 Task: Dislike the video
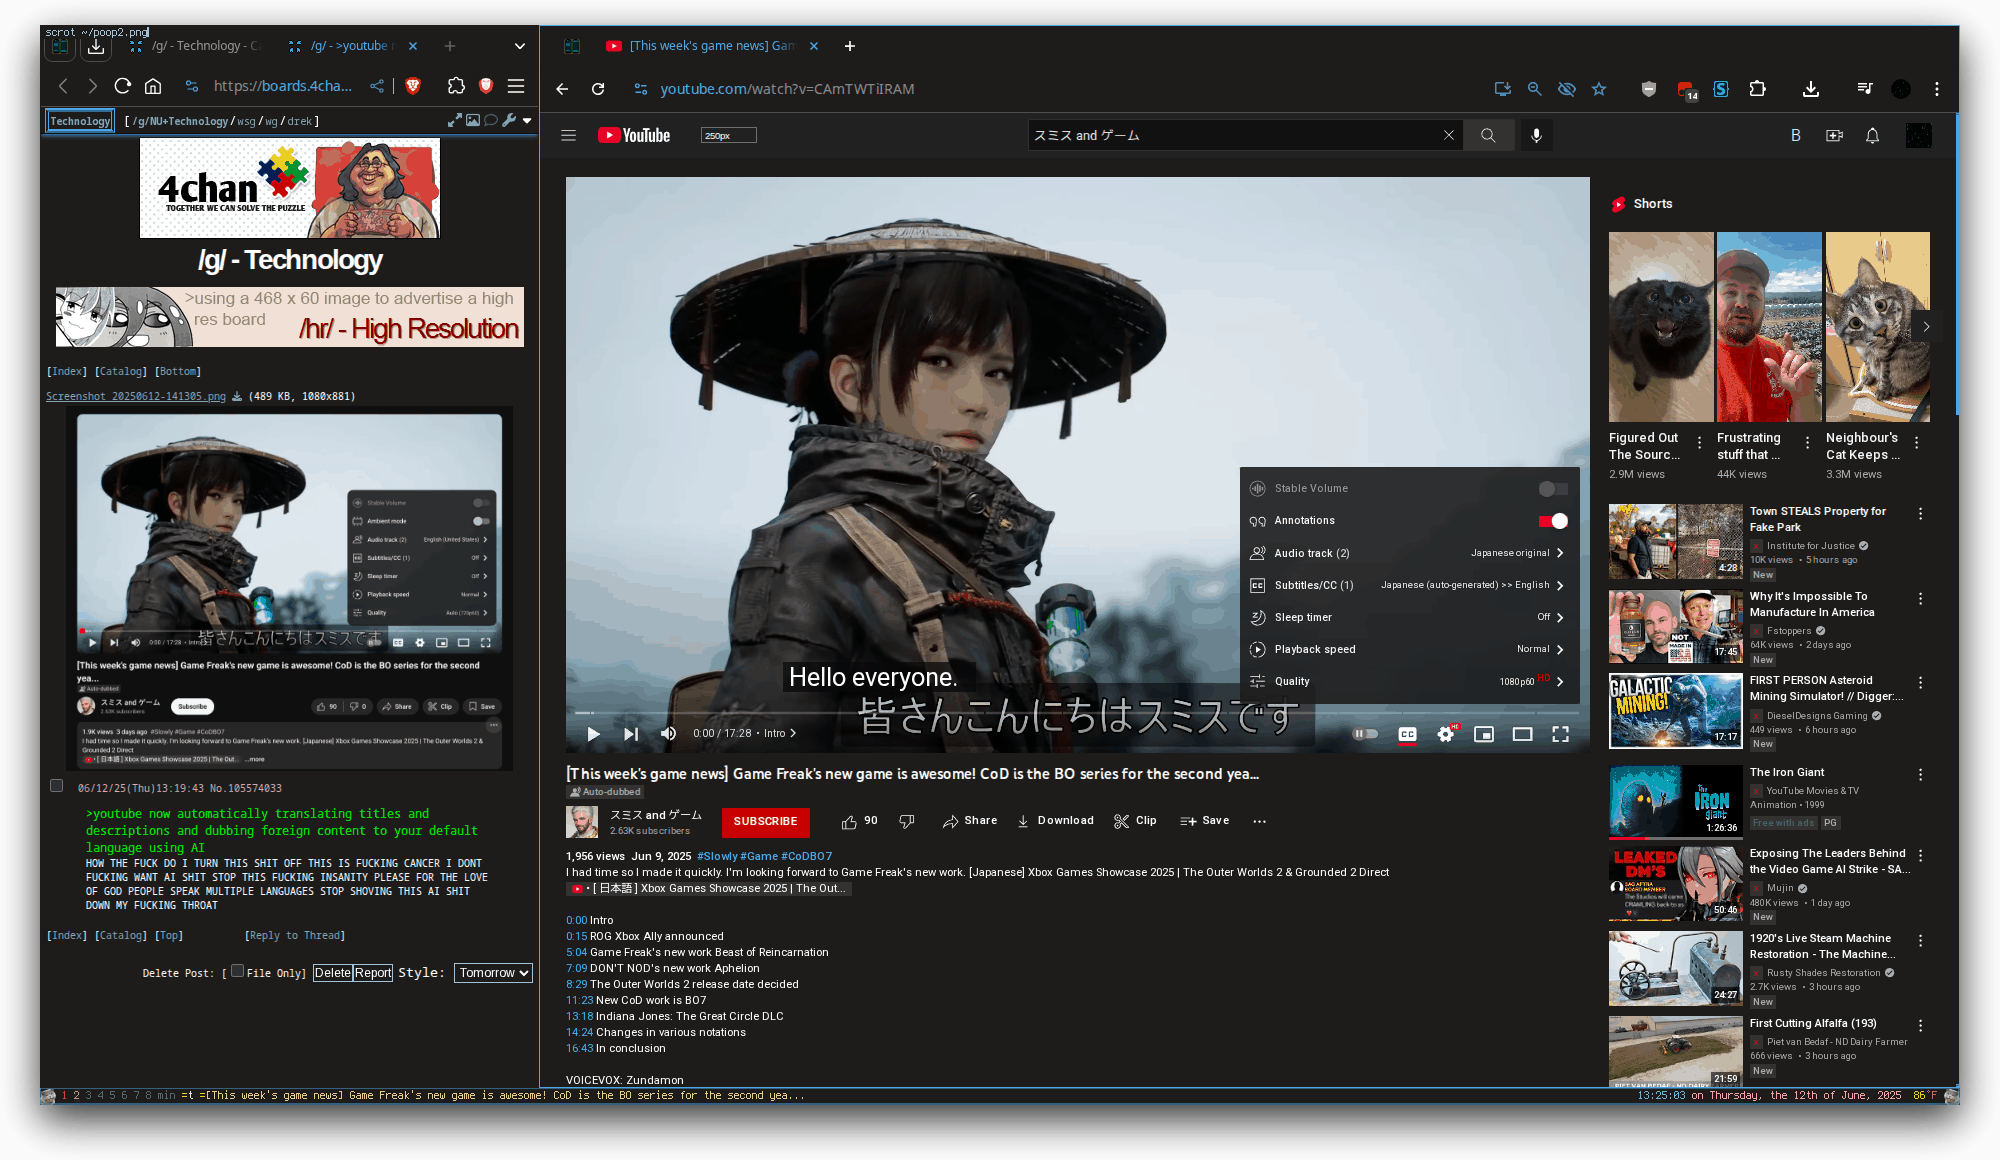(907, 822)
